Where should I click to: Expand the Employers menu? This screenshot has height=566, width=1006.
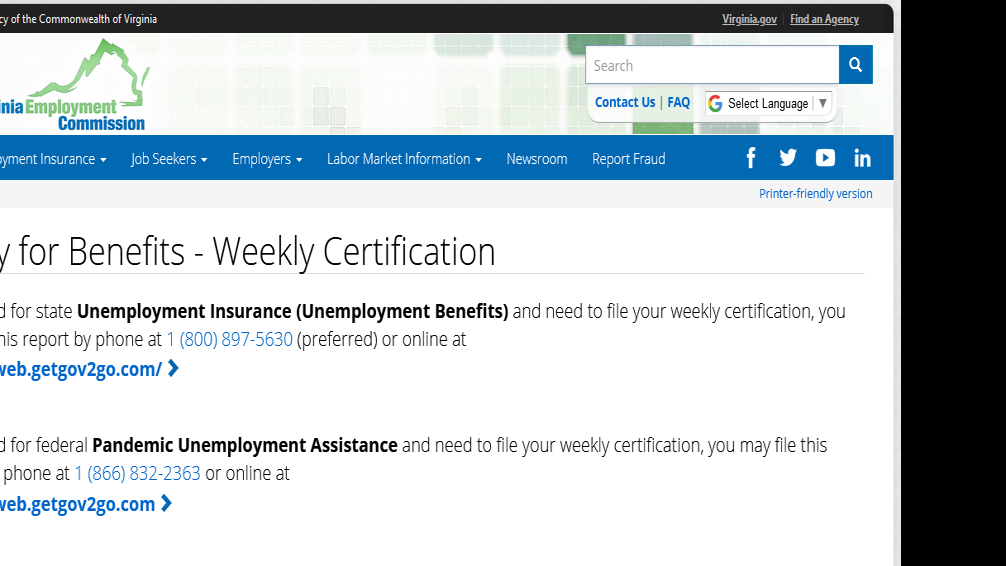[267, 159]
